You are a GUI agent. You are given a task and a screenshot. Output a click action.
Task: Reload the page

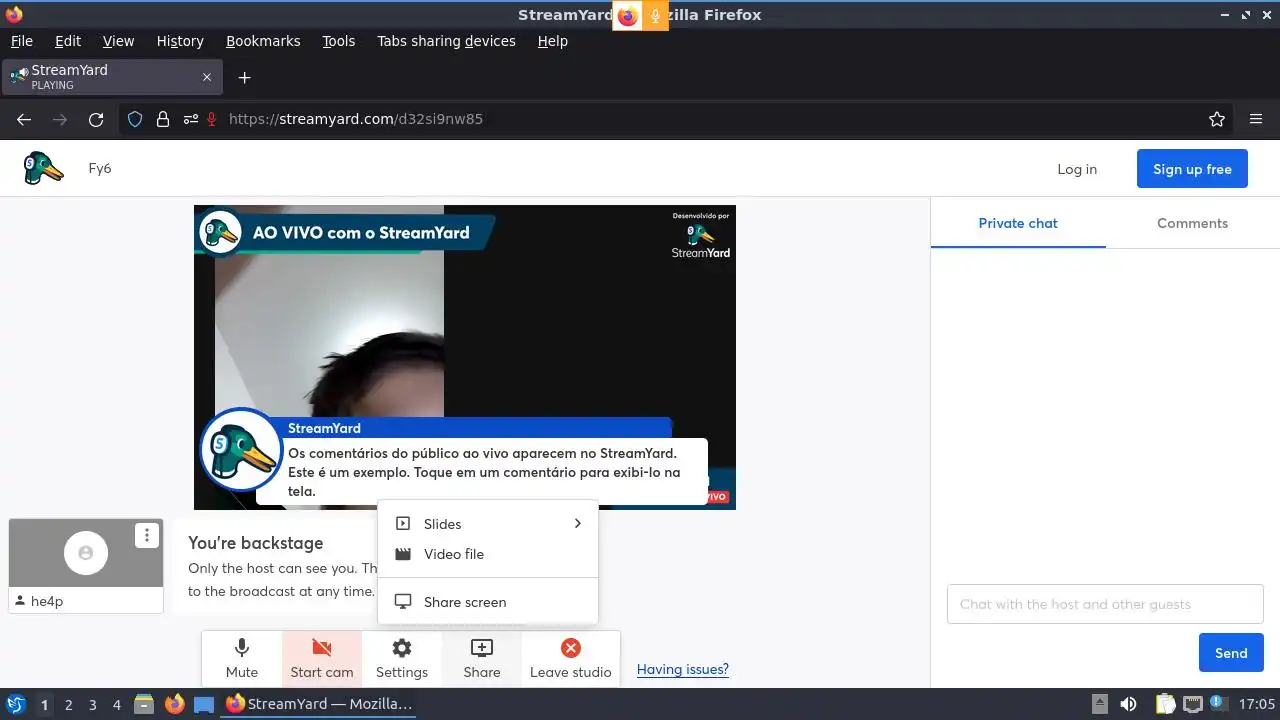tap(96, 119)
